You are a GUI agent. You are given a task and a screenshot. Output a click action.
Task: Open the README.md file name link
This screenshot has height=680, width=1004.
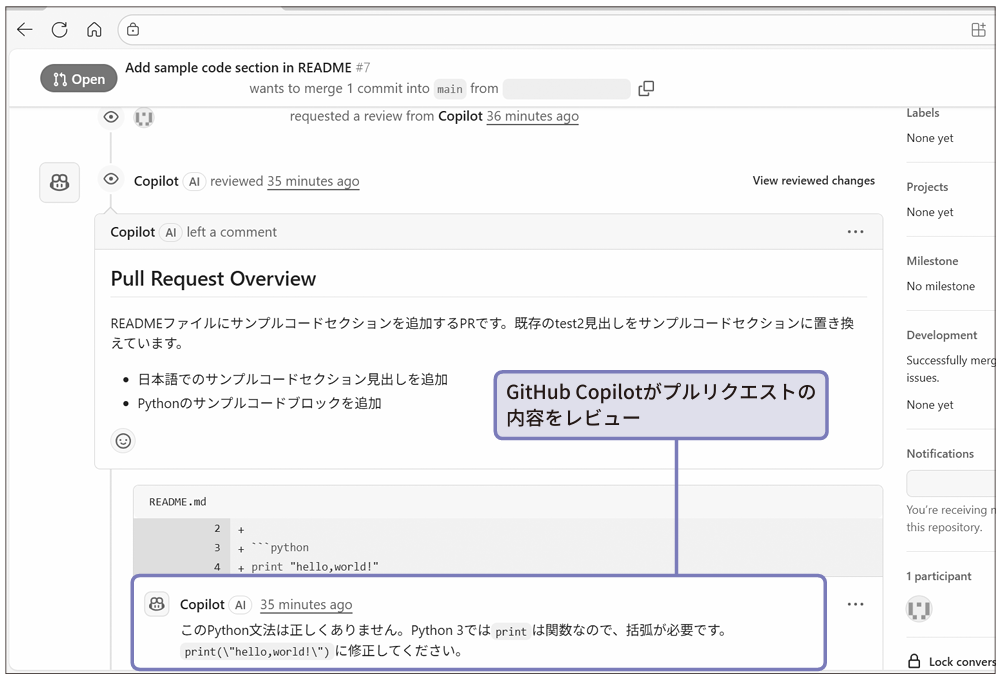click(177, 502)
